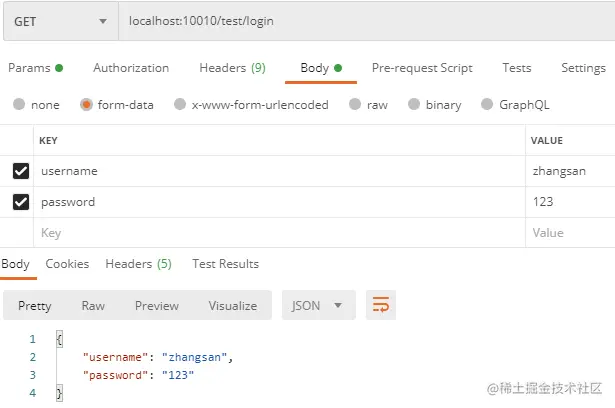Open the Test Results tab
The image size is (615, 408).
point(226,264)
